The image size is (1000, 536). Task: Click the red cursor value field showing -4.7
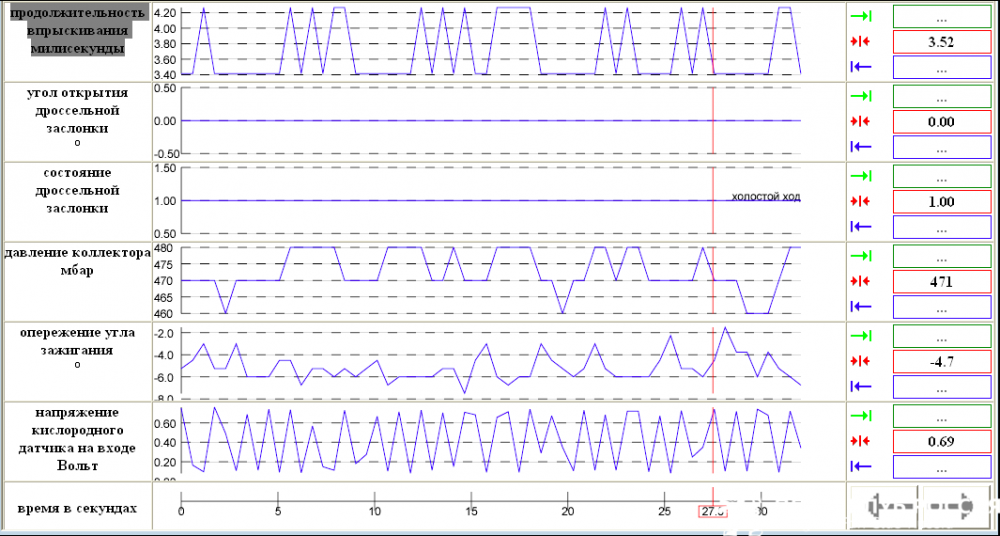(941, 361)
